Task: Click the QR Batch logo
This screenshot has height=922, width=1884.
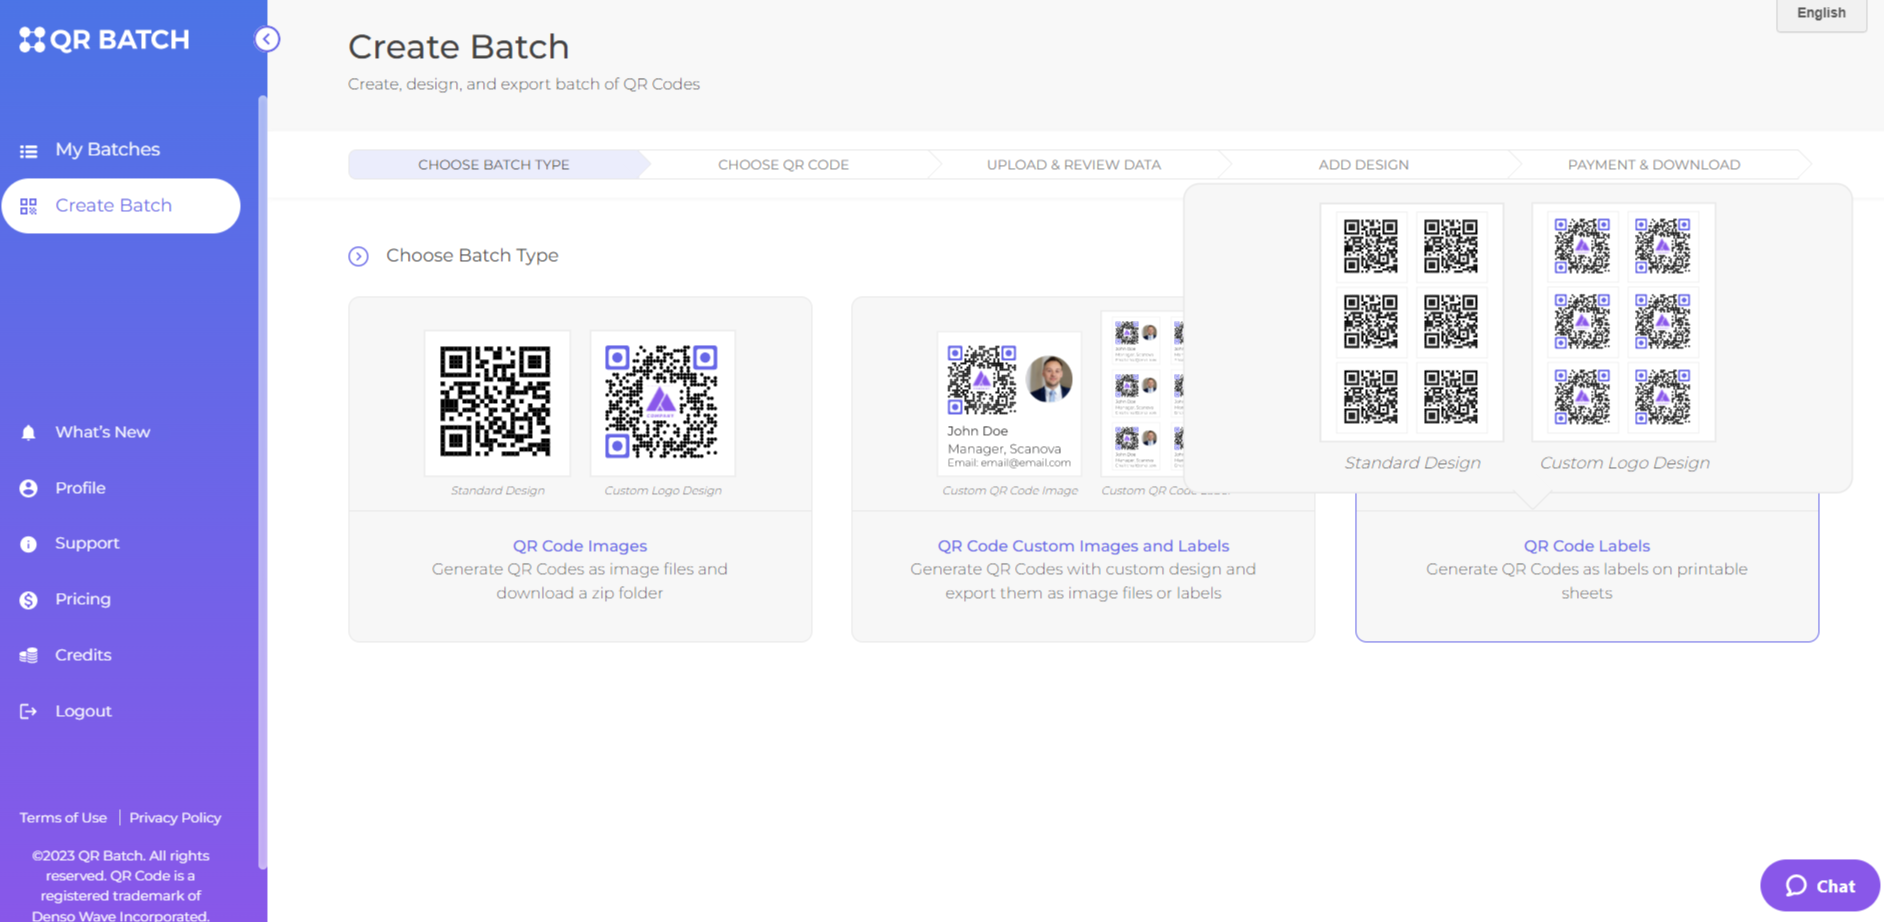Action: [x=104, y=39]
